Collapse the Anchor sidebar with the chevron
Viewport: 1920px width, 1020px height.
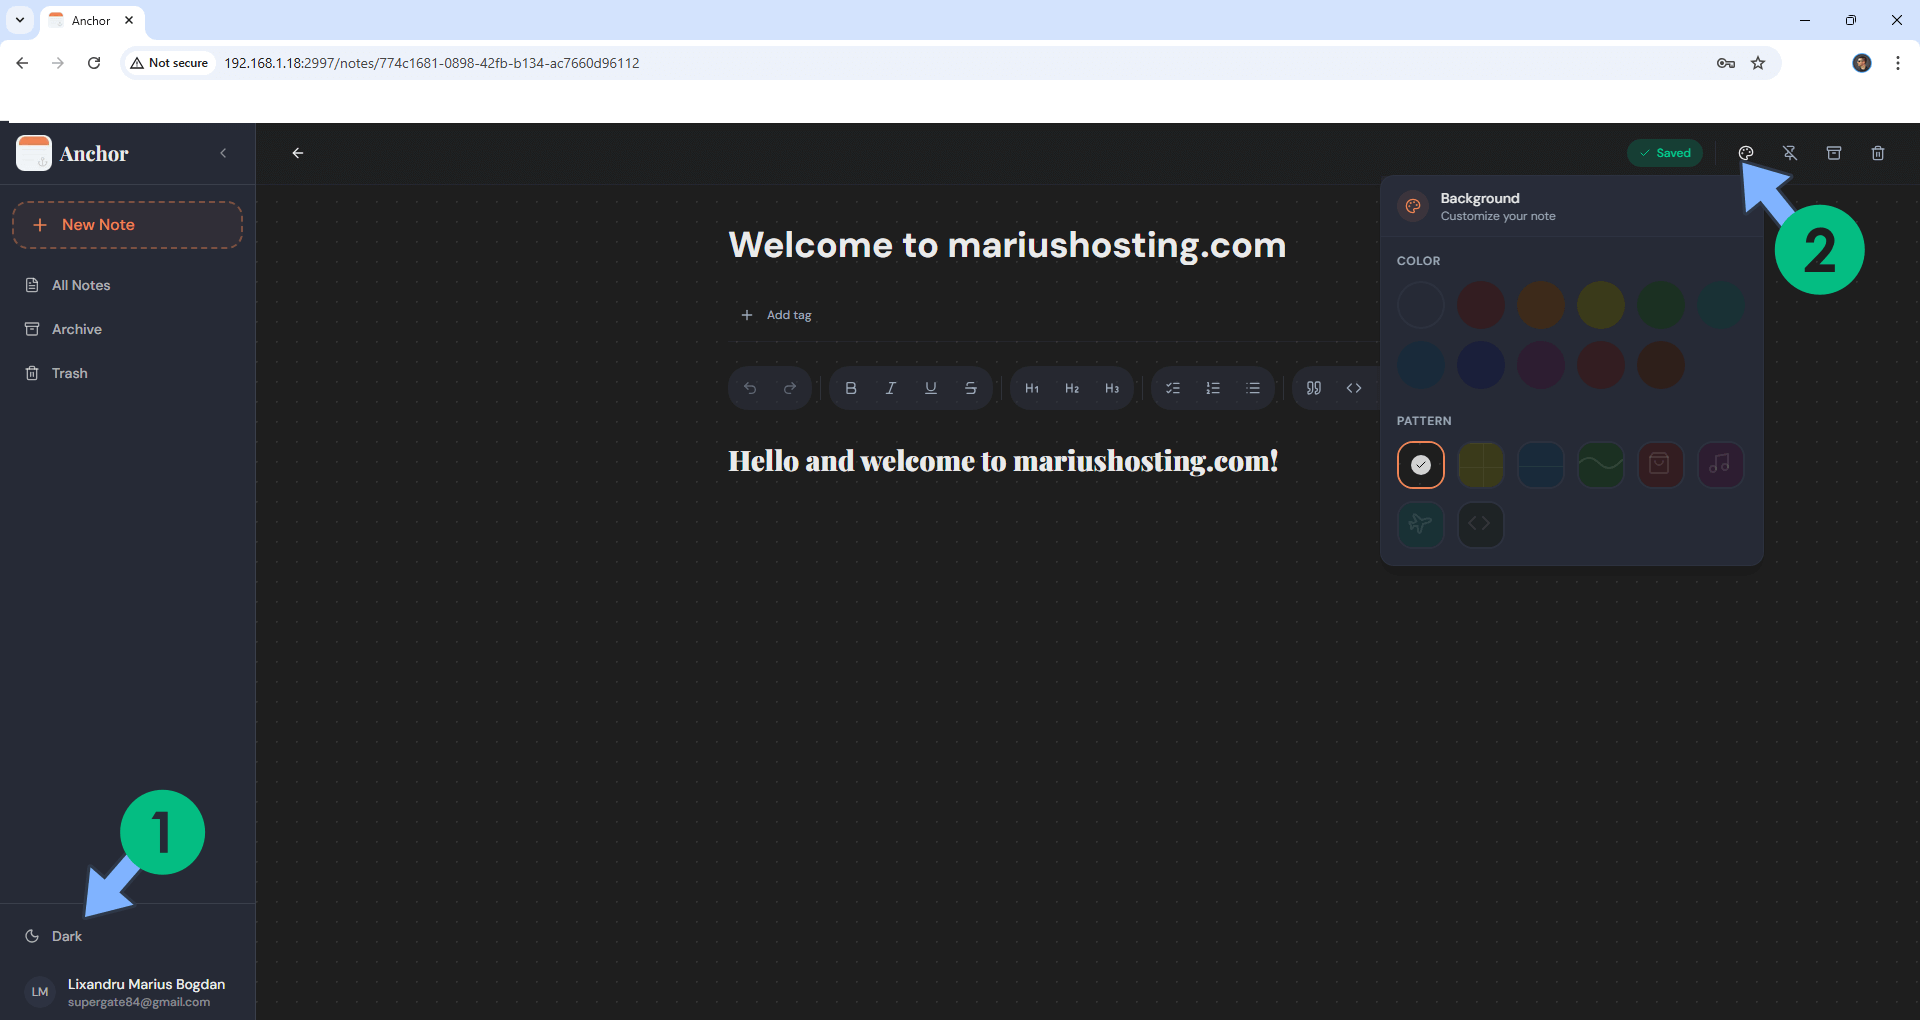[x=223, y=153]
